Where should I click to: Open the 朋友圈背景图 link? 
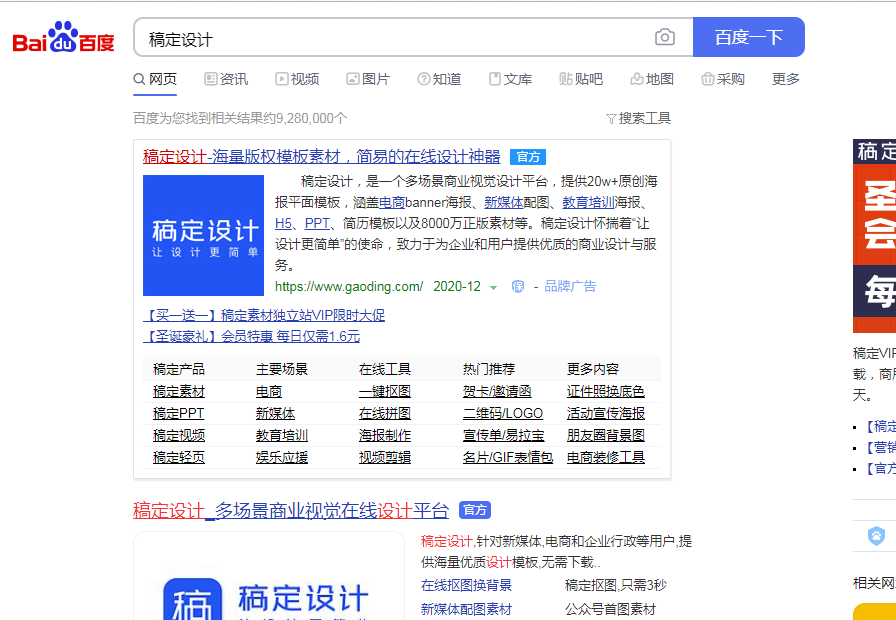pos(606,435)
